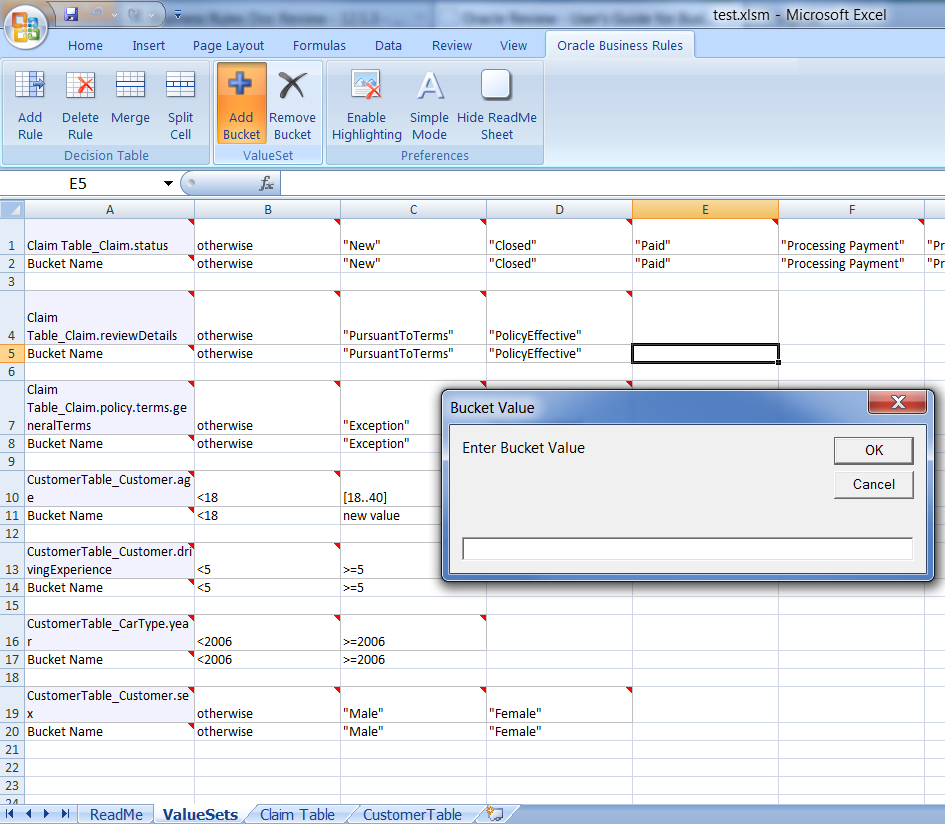Open the View ribbon tab
The height and width of the screenshot is (824, 945).
[x=513, y=46]
